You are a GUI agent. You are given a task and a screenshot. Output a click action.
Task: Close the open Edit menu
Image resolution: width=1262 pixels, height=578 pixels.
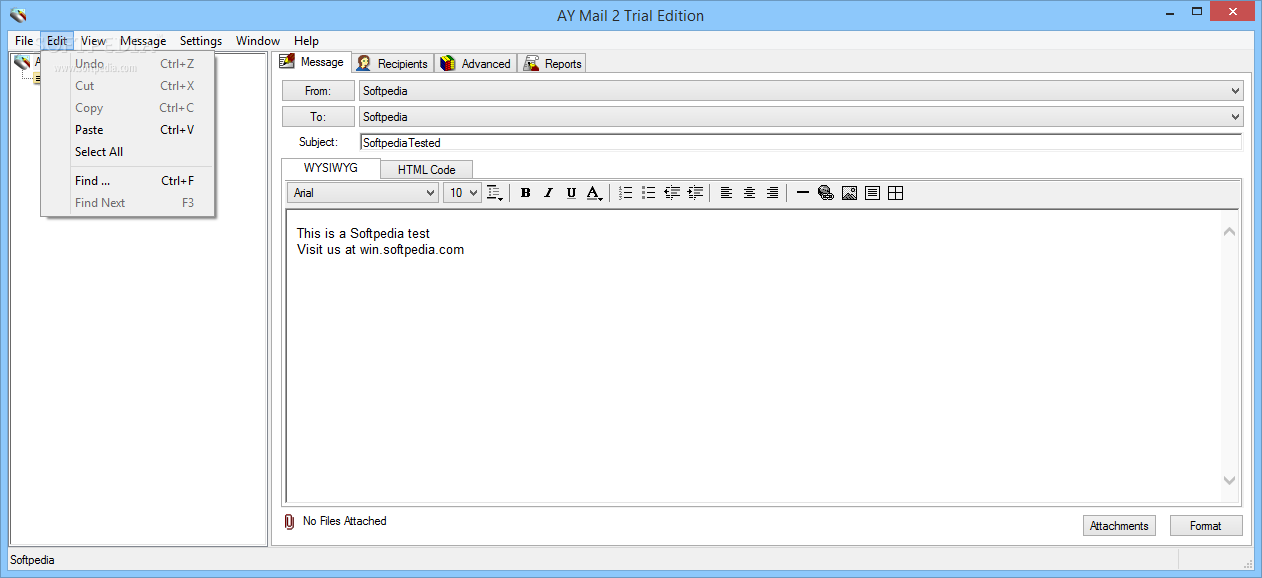coord(57,41)
